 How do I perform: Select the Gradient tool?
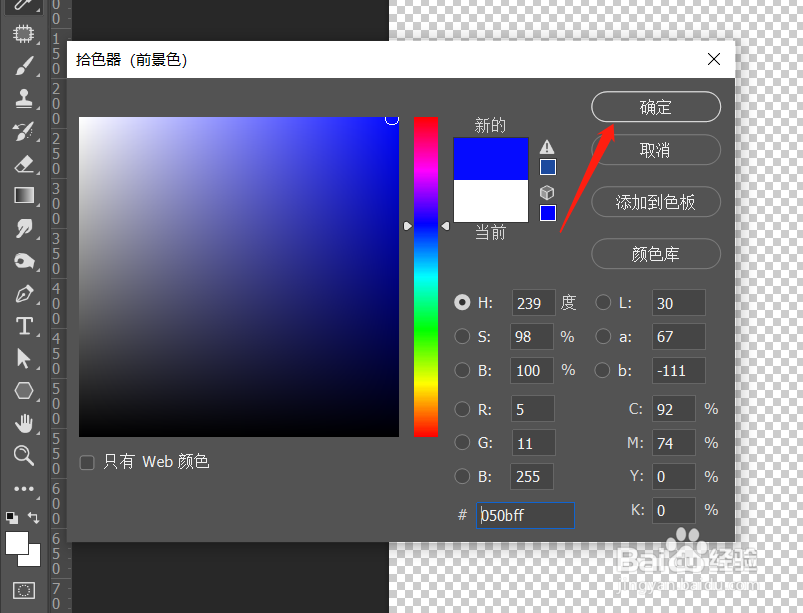(24, 195)
